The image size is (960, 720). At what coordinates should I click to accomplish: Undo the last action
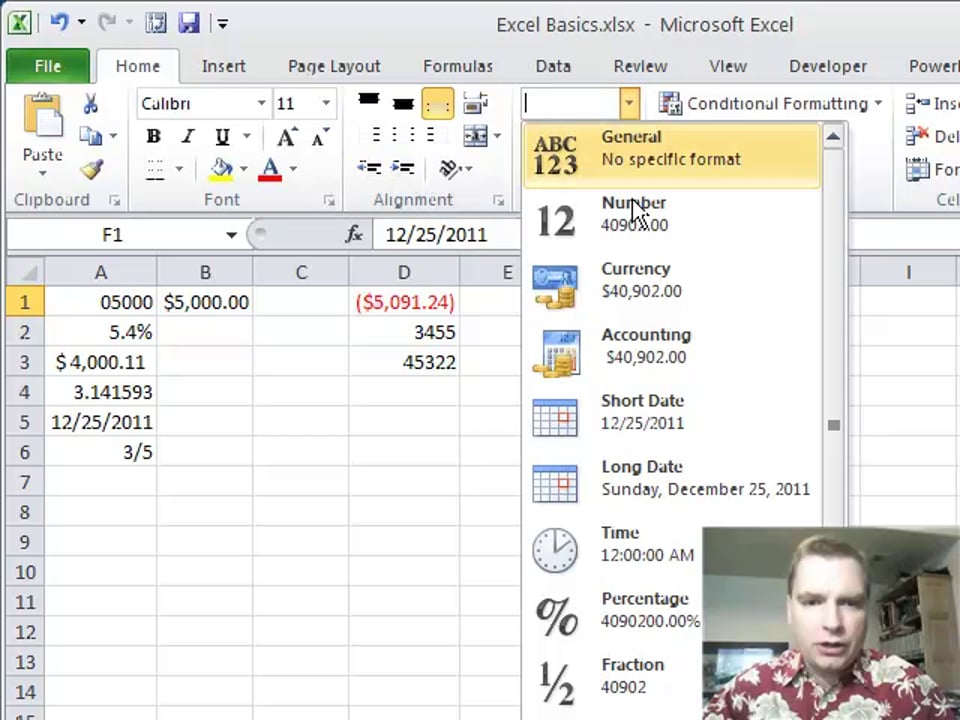coord(59,23)
